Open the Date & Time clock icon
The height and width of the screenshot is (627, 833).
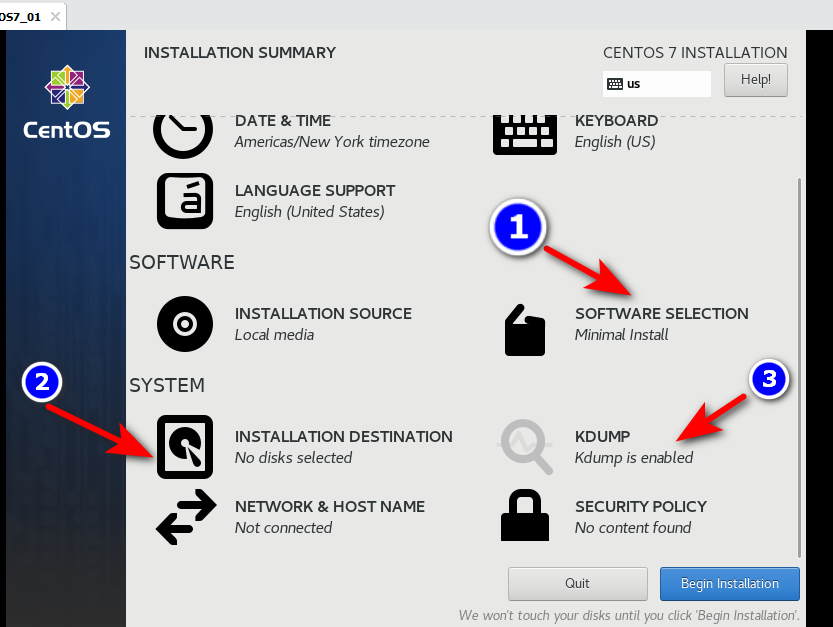183,136
